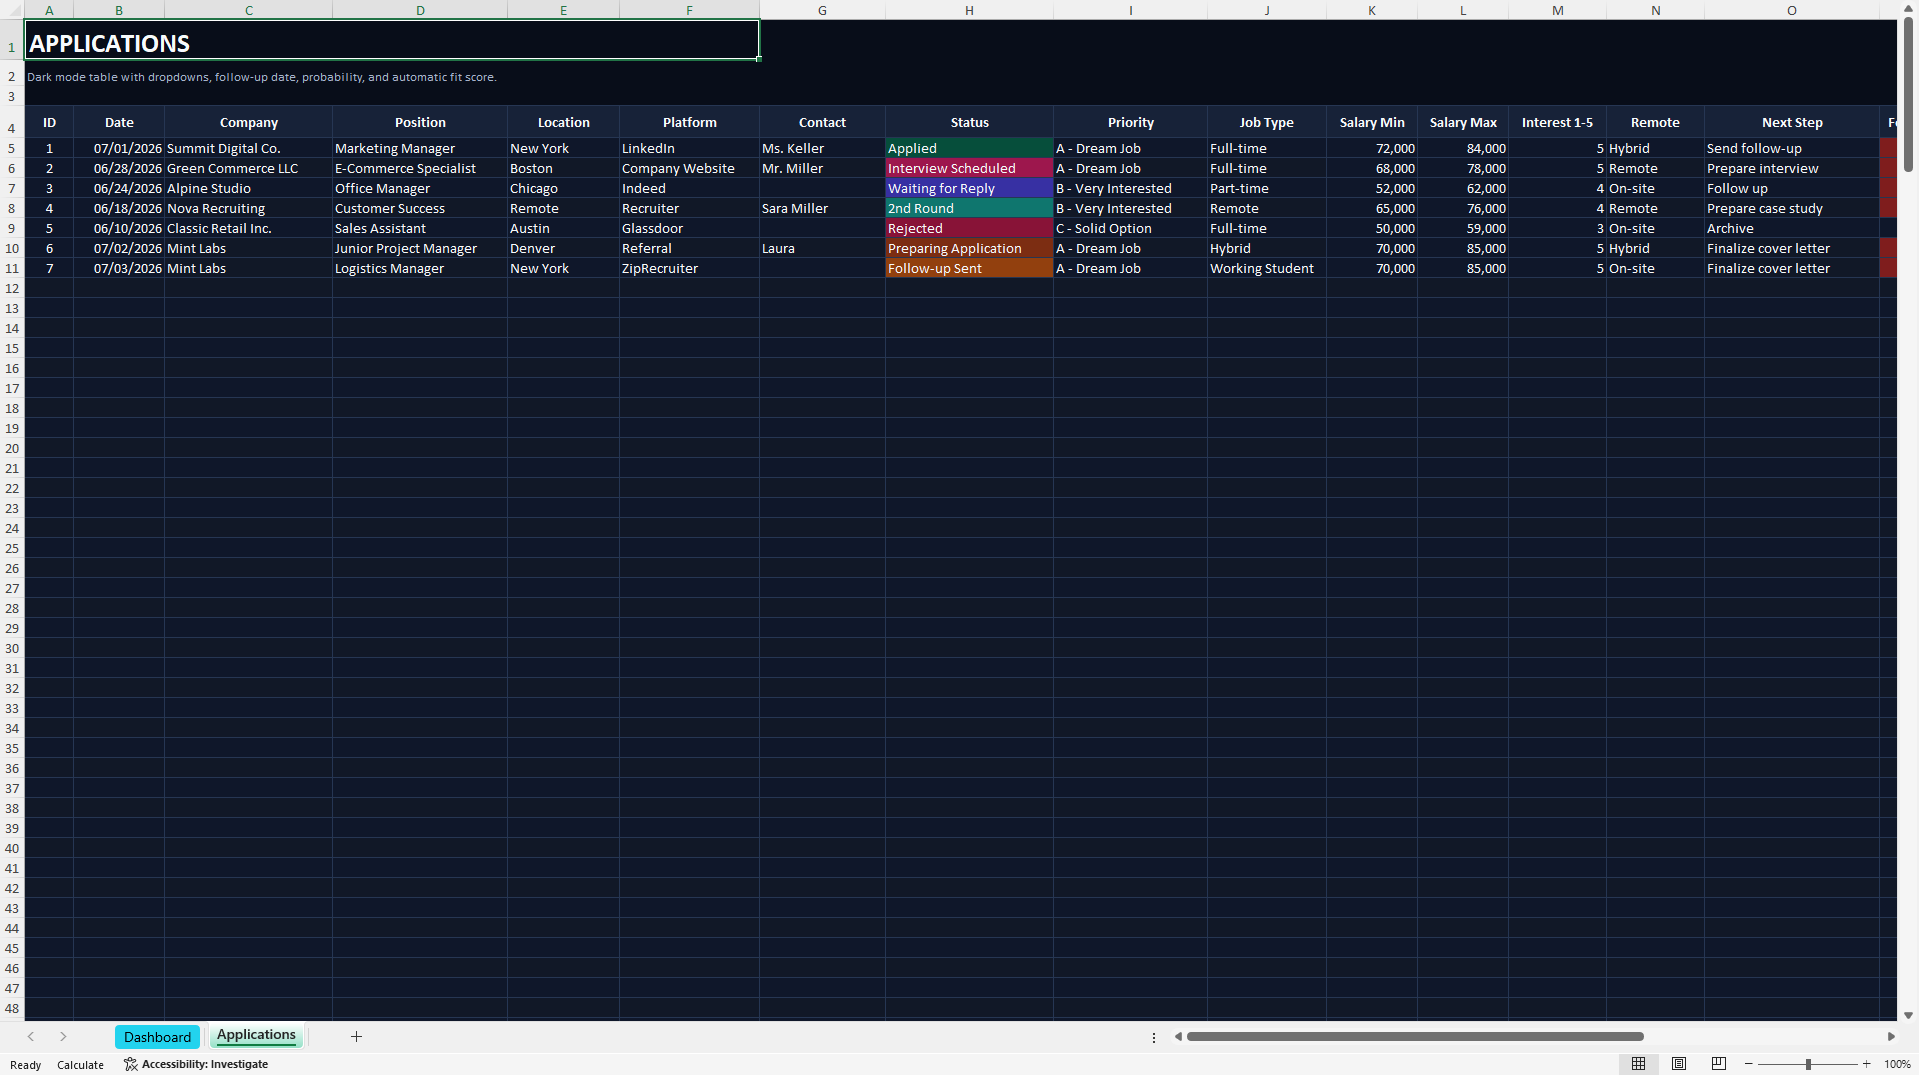Viewport: 1919px width, 1075px height.
Task: Click the Glassdoor platform cell
Action: point(689,228)
